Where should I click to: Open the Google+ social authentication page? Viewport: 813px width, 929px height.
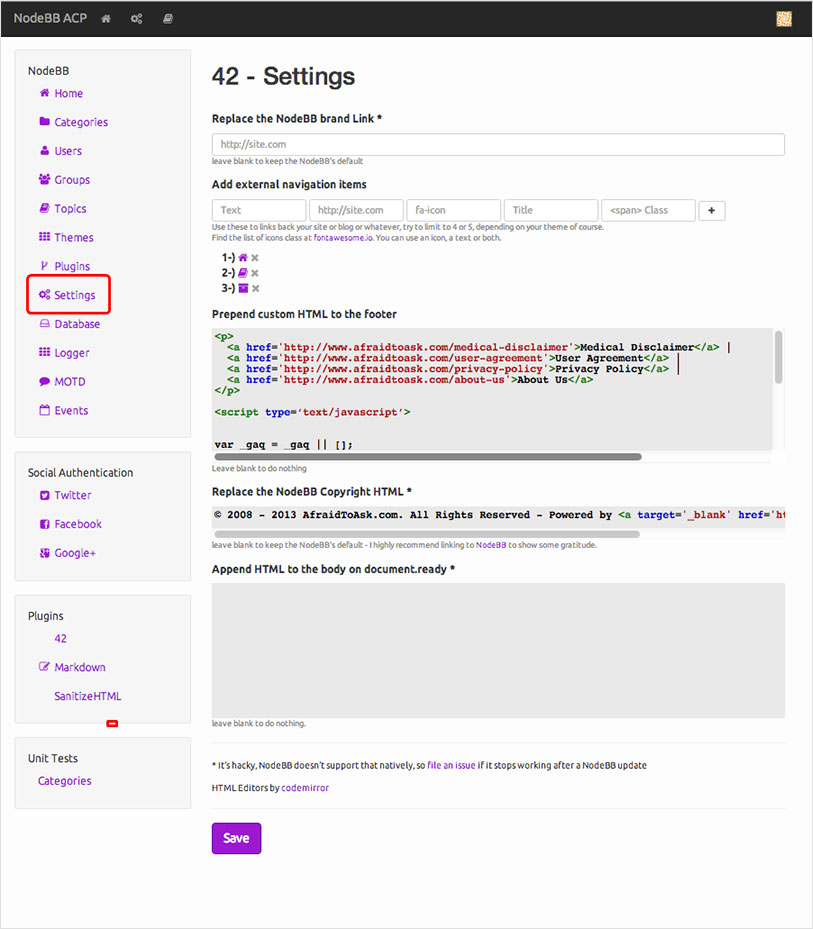pyautogui.click(x=73, y=553)
